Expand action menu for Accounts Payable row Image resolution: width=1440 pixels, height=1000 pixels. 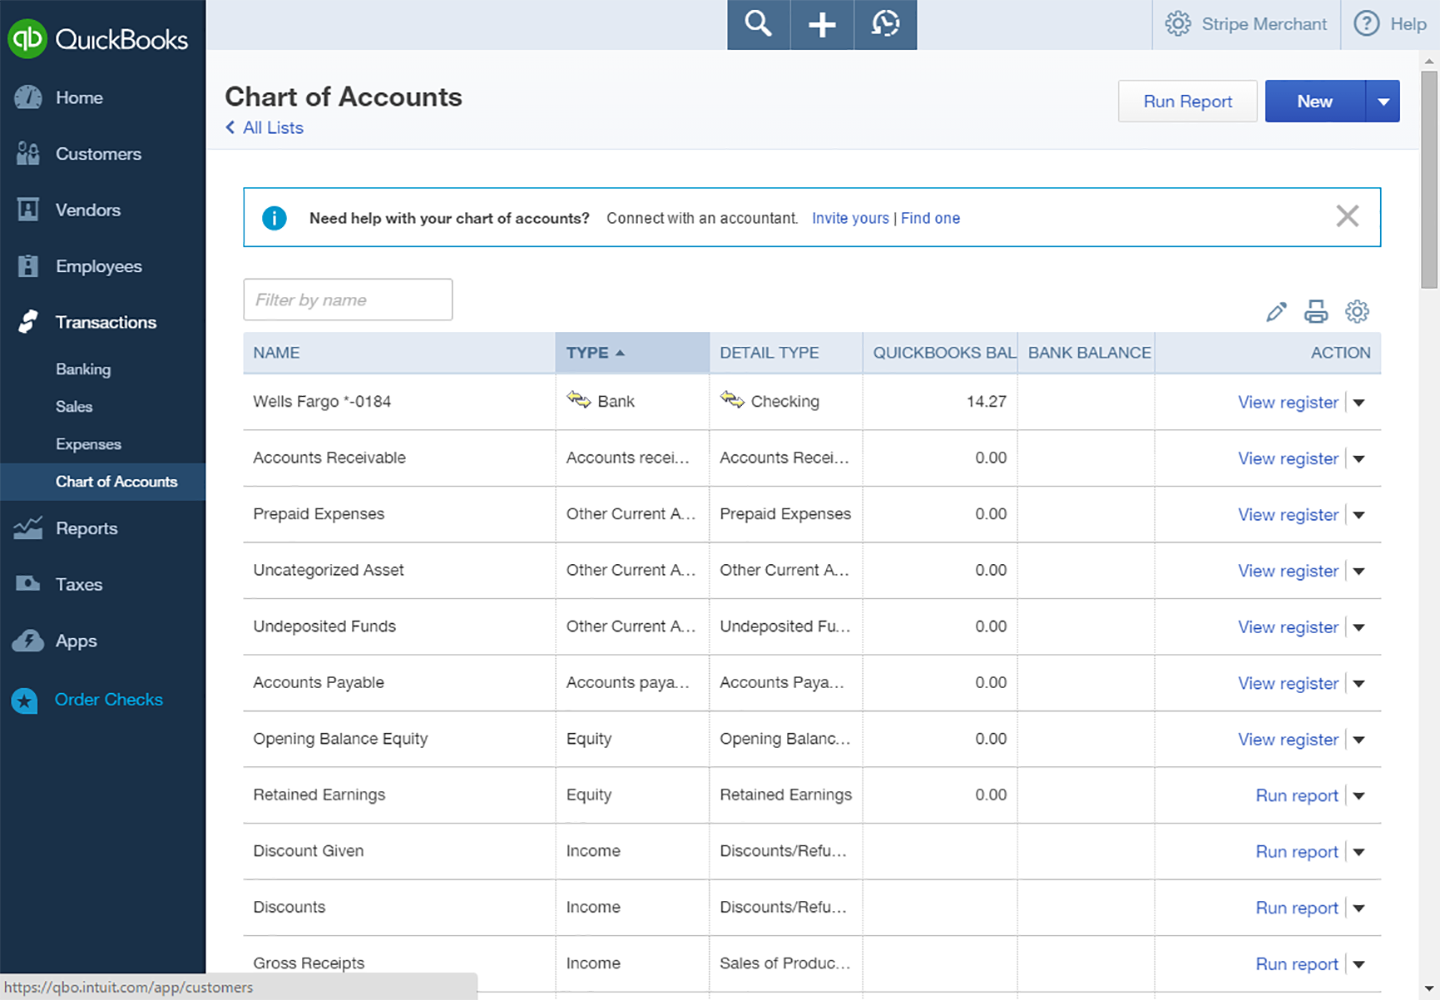point(1359,684)
